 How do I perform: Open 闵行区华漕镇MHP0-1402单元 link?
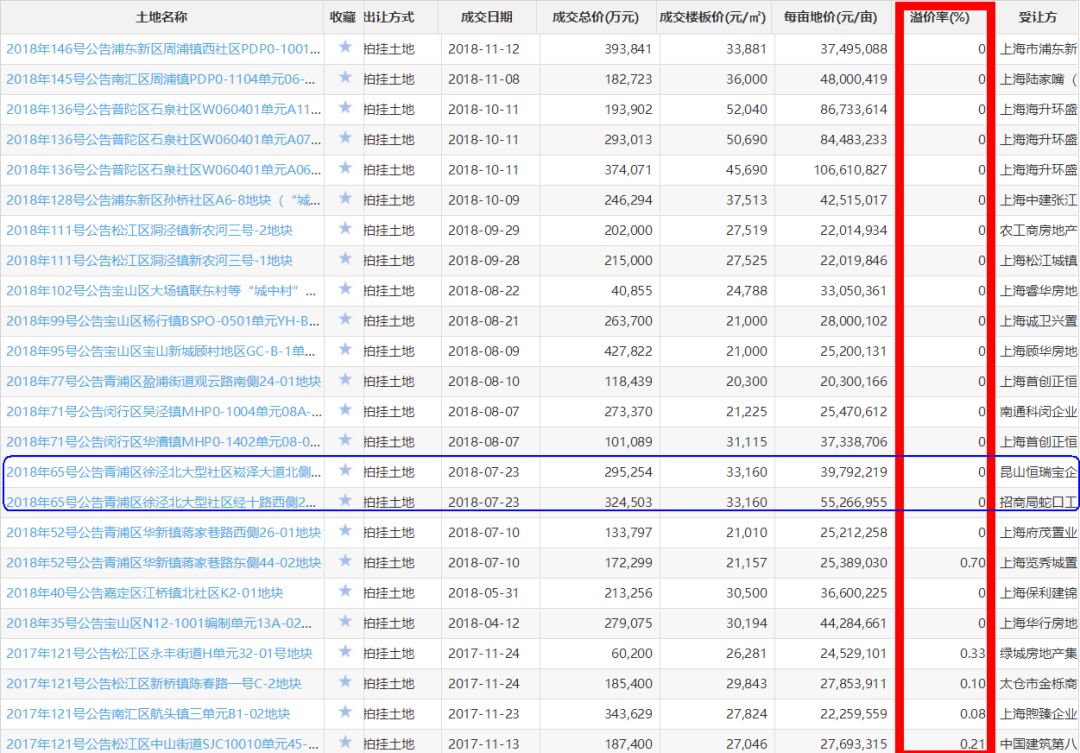click(163, 442)
